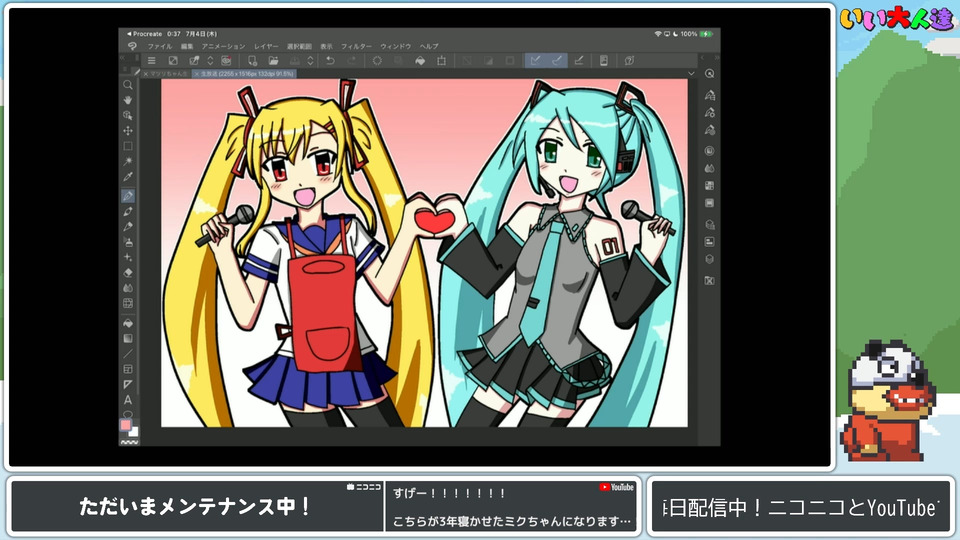Viewport: 960px width, 540px height.
Task: Pick the pink main color swatch
Action: 126,425
